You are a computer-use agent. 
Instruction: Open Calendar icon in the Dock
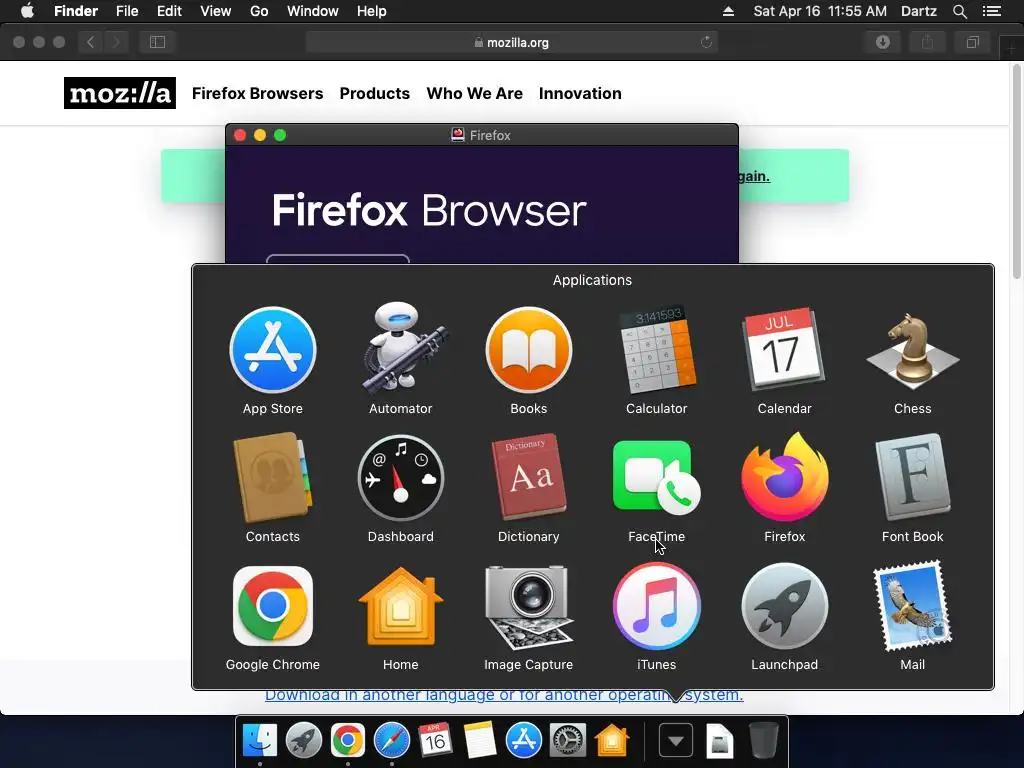[436, 741]
